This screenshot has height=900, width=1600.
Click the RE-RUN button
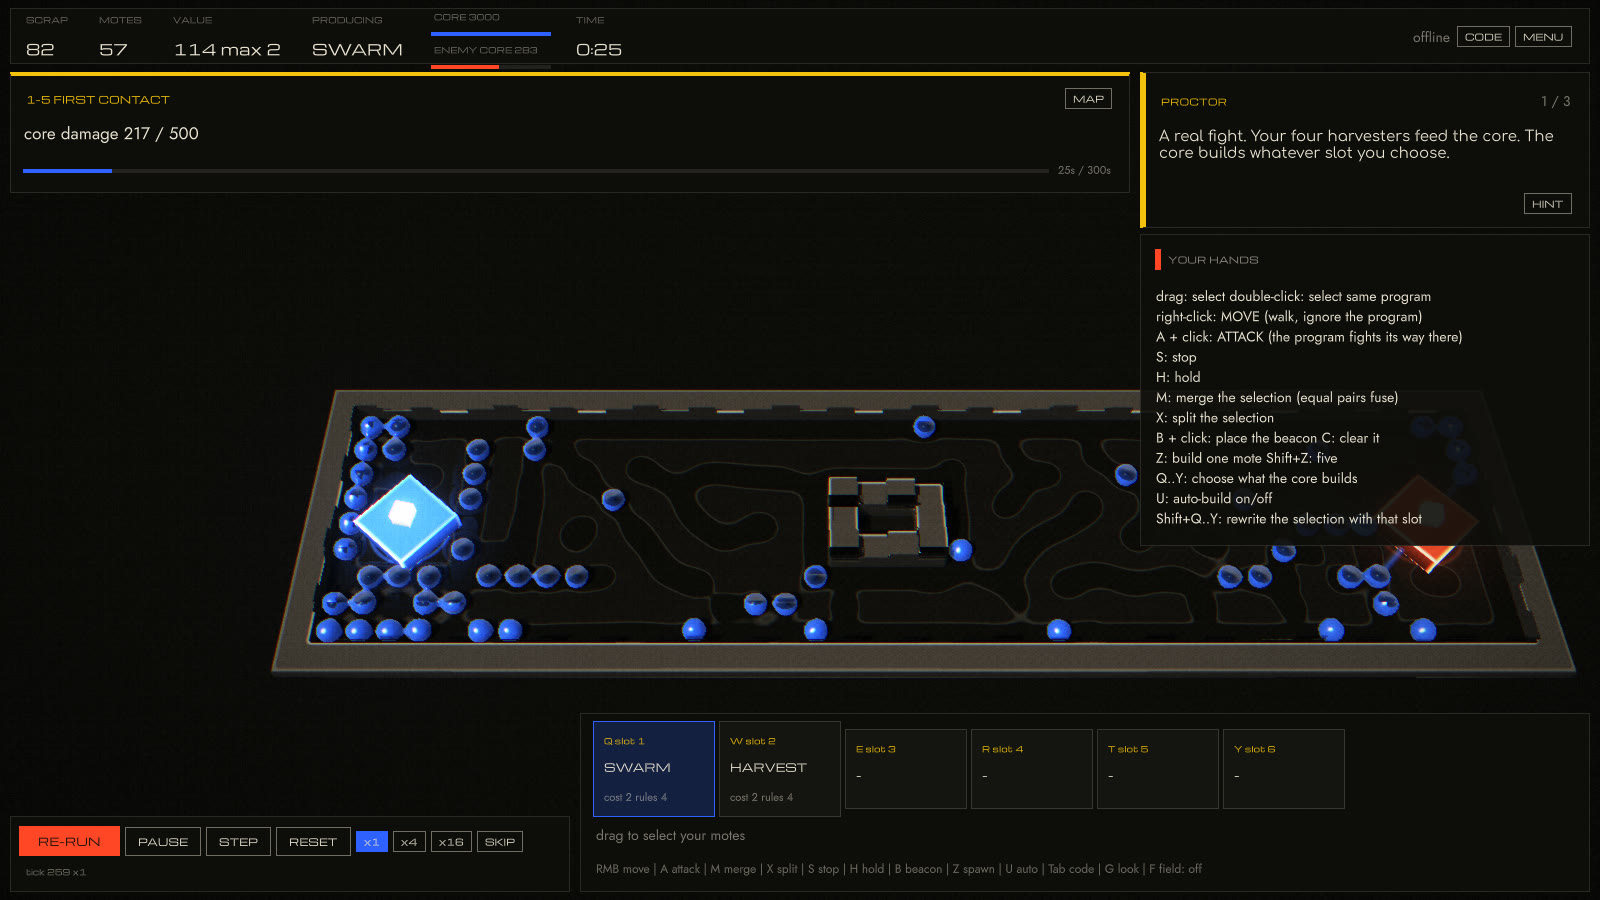(69, 841)
